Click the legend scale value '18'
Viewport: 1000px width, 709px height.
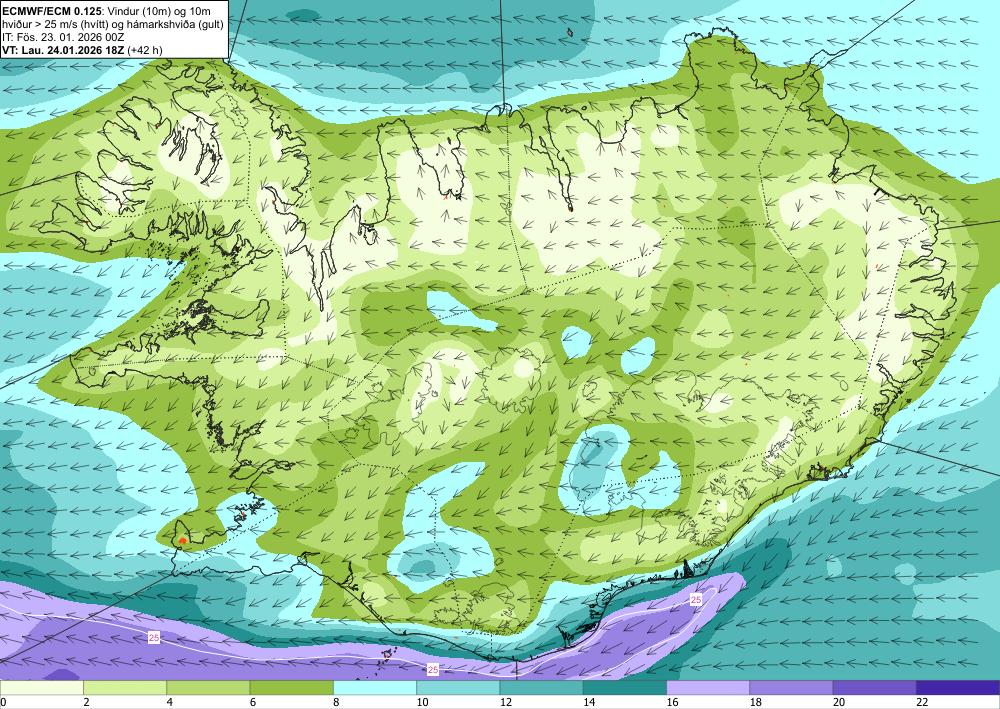(755, 703)
